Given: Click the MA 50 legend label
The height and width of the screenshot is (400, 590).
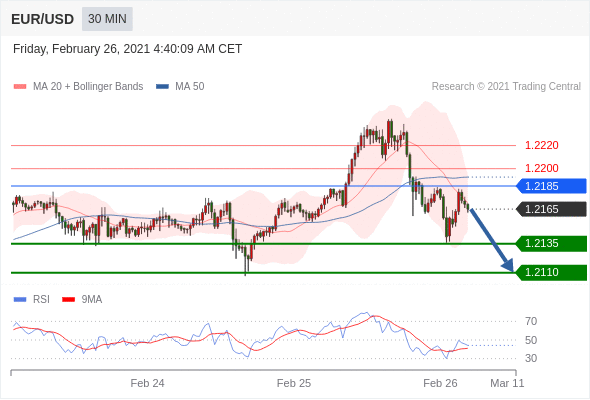Looking at the screenshot, I should click(190, 87).
